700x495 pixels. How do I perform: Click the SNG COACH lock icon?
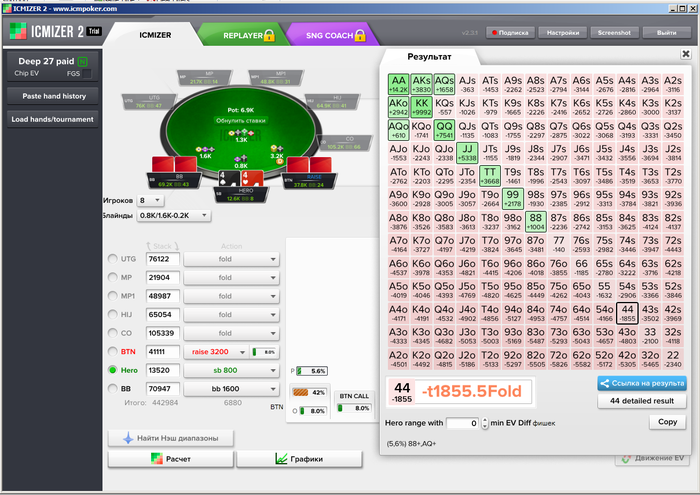coord(360,35)
